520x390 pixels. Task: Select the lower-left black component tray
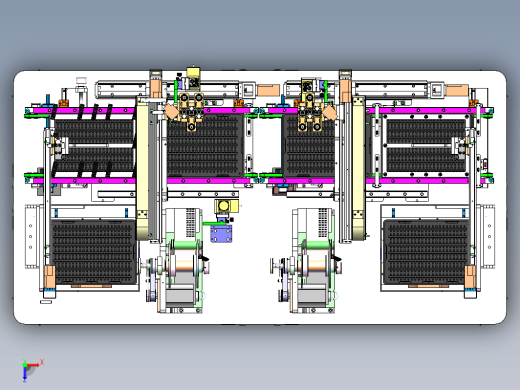pos(94,252)
